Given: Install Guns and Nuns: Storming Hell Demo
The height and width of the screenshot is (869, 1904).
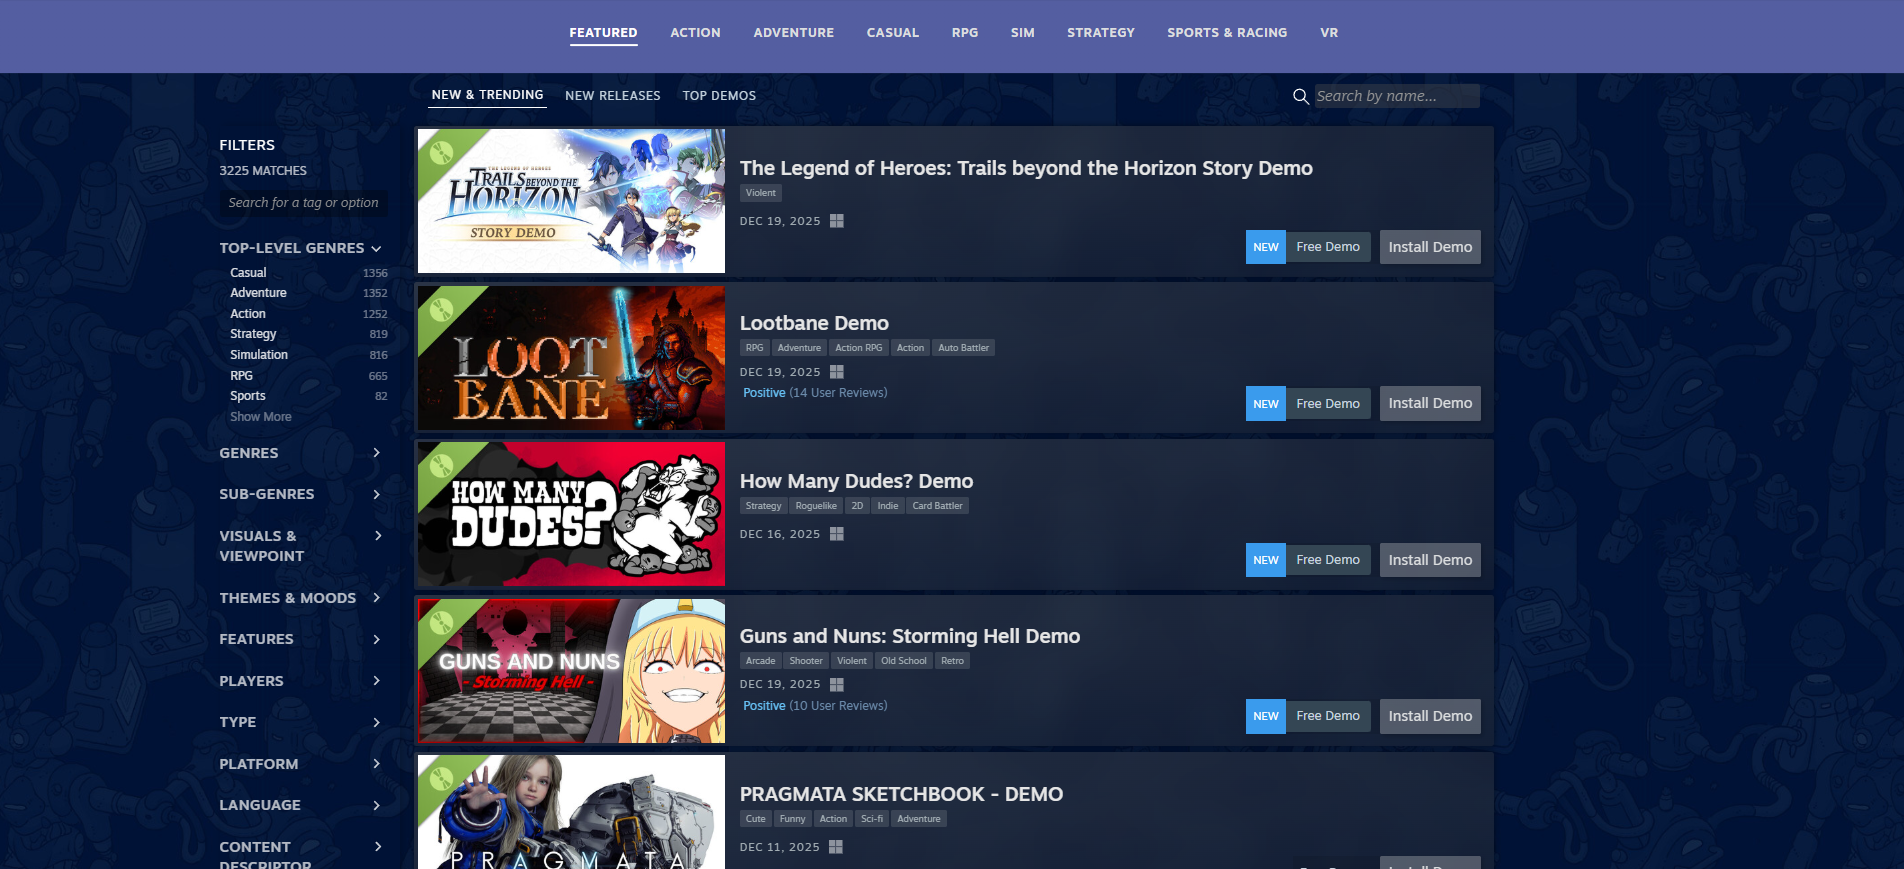Looking at the screenshot, I should click(x=1430, y=716).
